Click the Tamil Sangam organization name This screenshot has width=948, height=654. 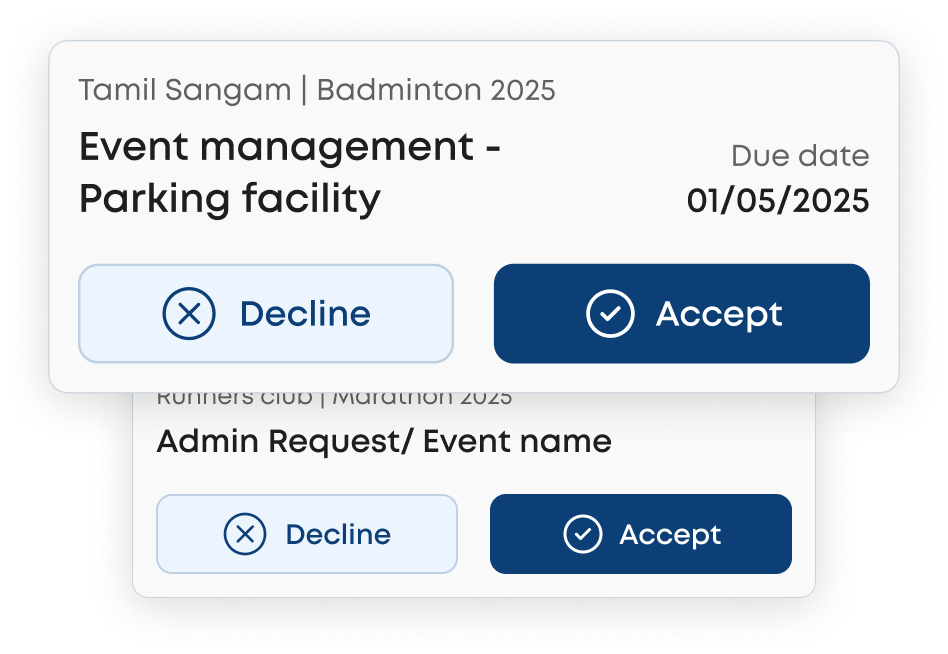point(185,91)
